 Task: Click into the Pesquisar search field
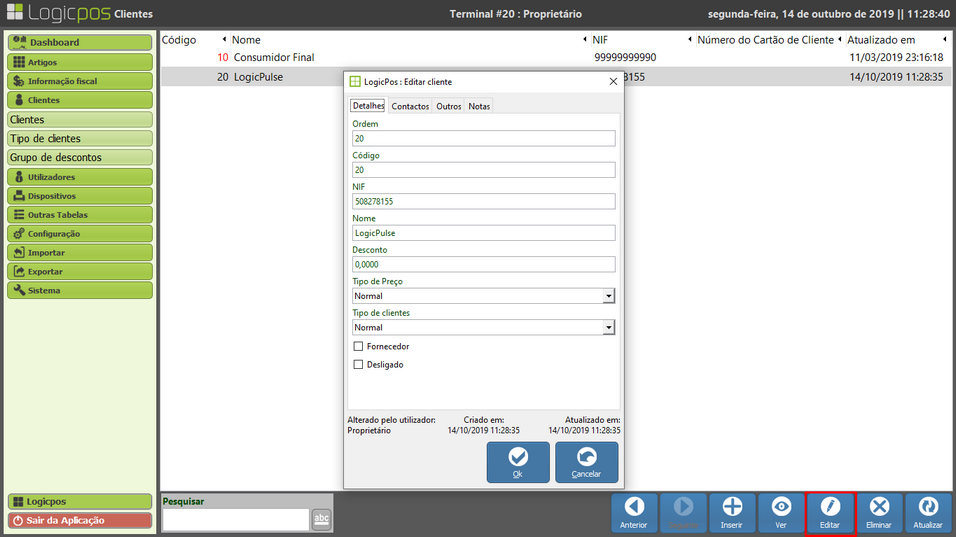point(235,519)
